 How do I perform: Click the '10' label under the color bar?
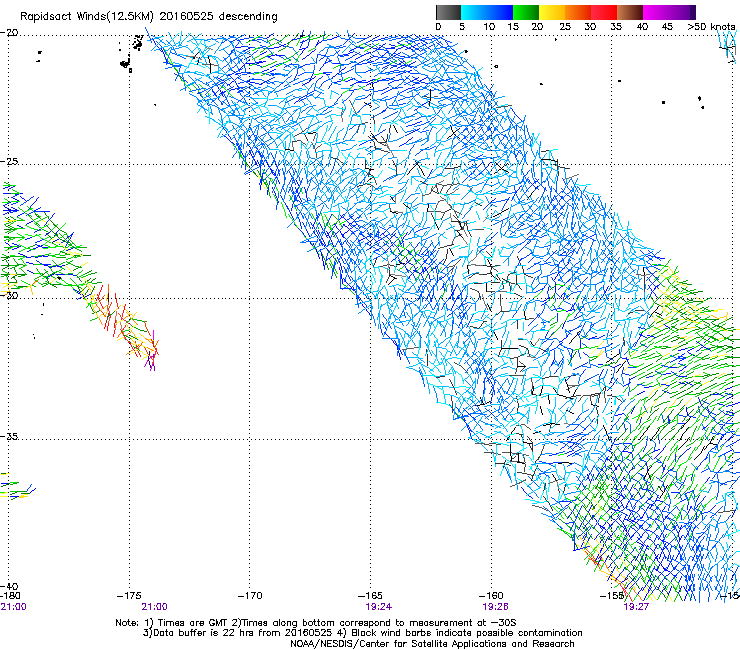point(489,26)
